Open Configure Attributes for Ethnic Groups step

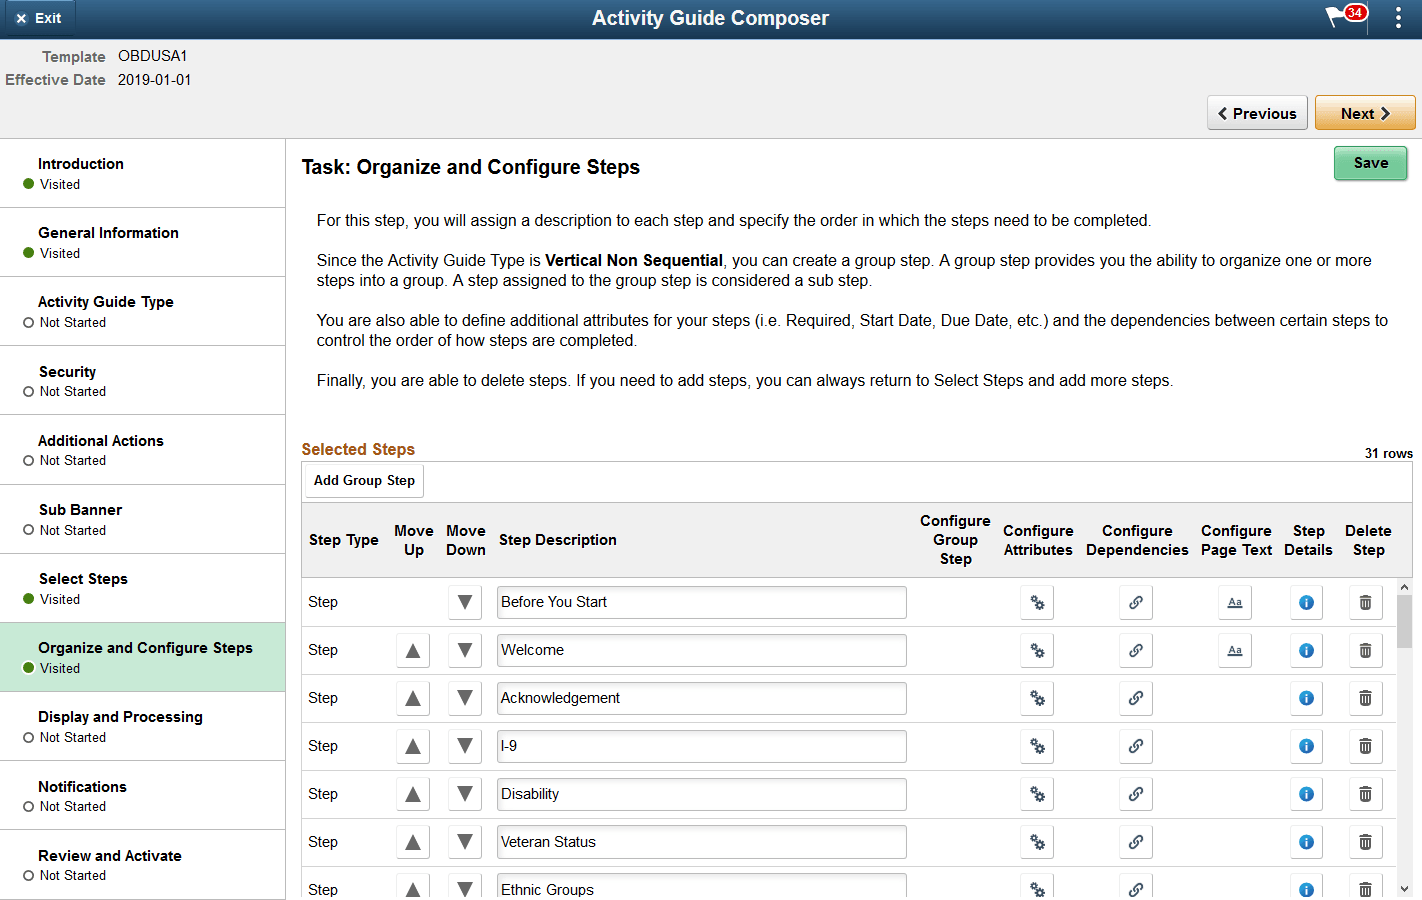coord(1037,888)
